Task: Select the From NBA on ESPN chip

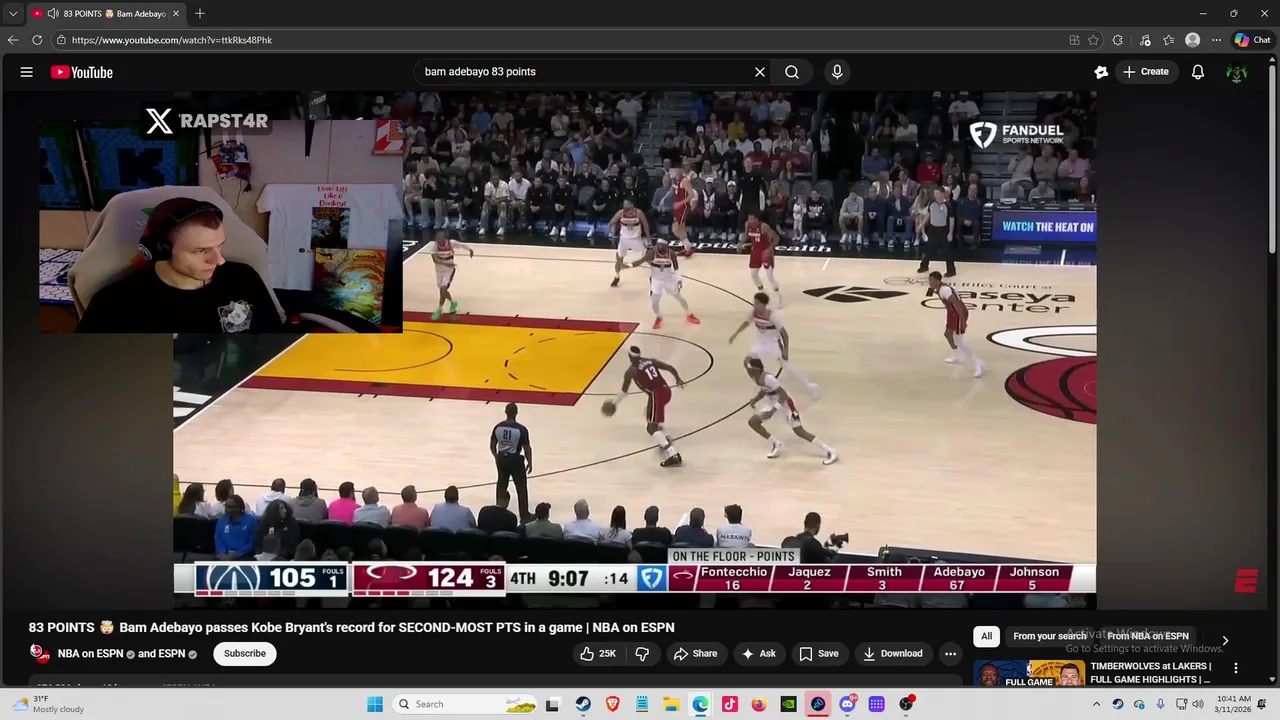Action: coord(1148,636)
